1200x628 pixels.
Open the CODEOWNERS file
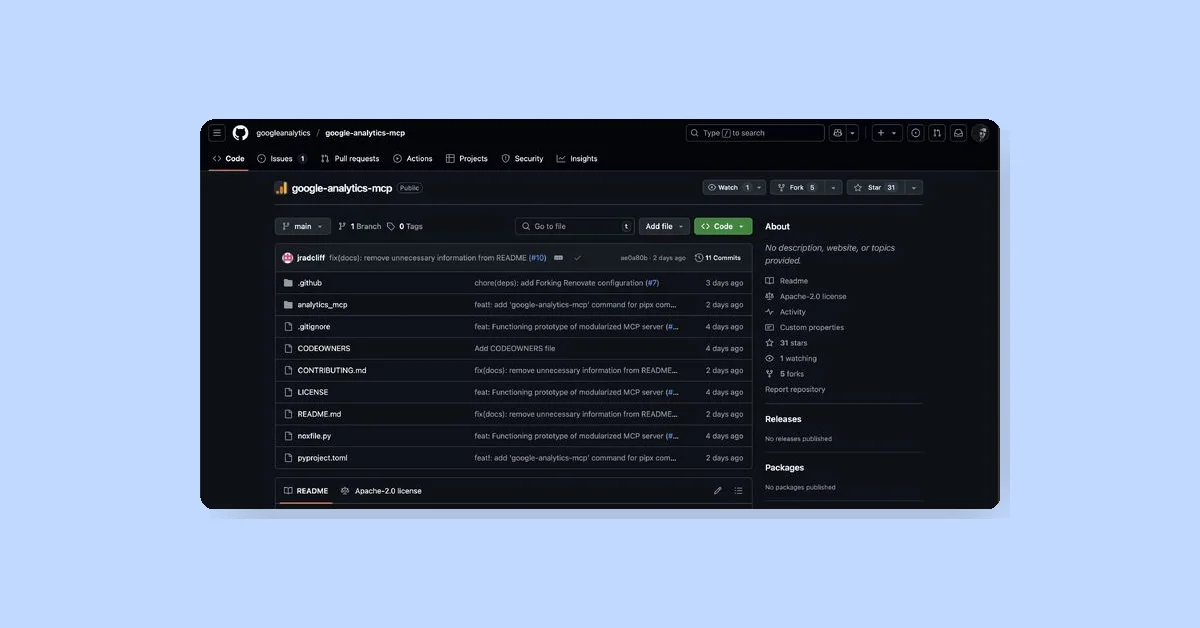(324, 349)
